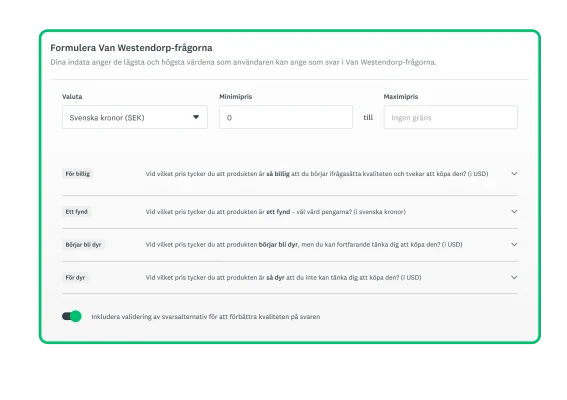Click the 'så dyr' question text
The height and width of the screenshot is (400, 567).
pos(284,277)
